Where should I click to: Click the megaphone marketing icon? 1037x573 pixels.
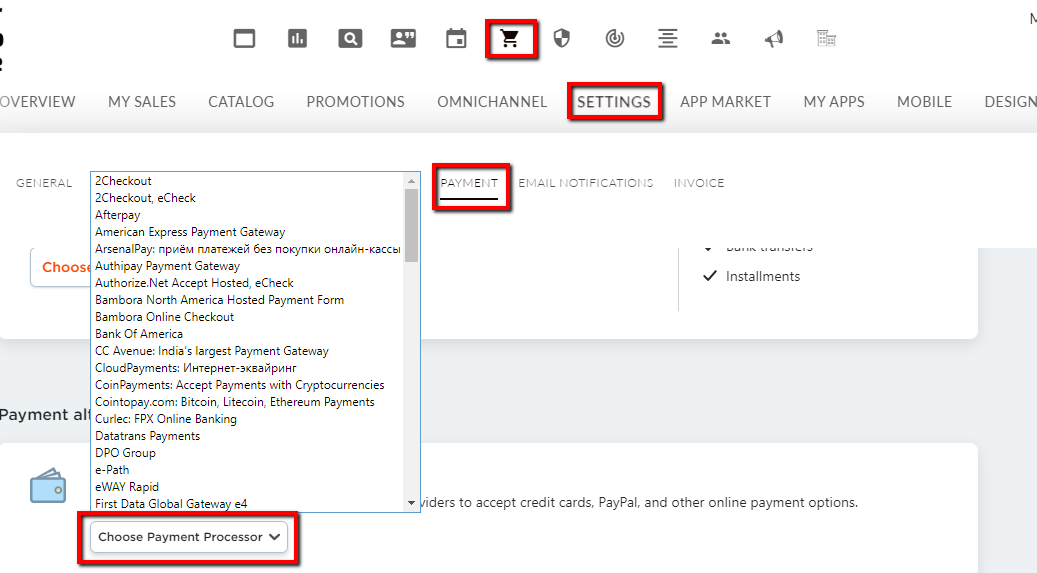[774, 39]
